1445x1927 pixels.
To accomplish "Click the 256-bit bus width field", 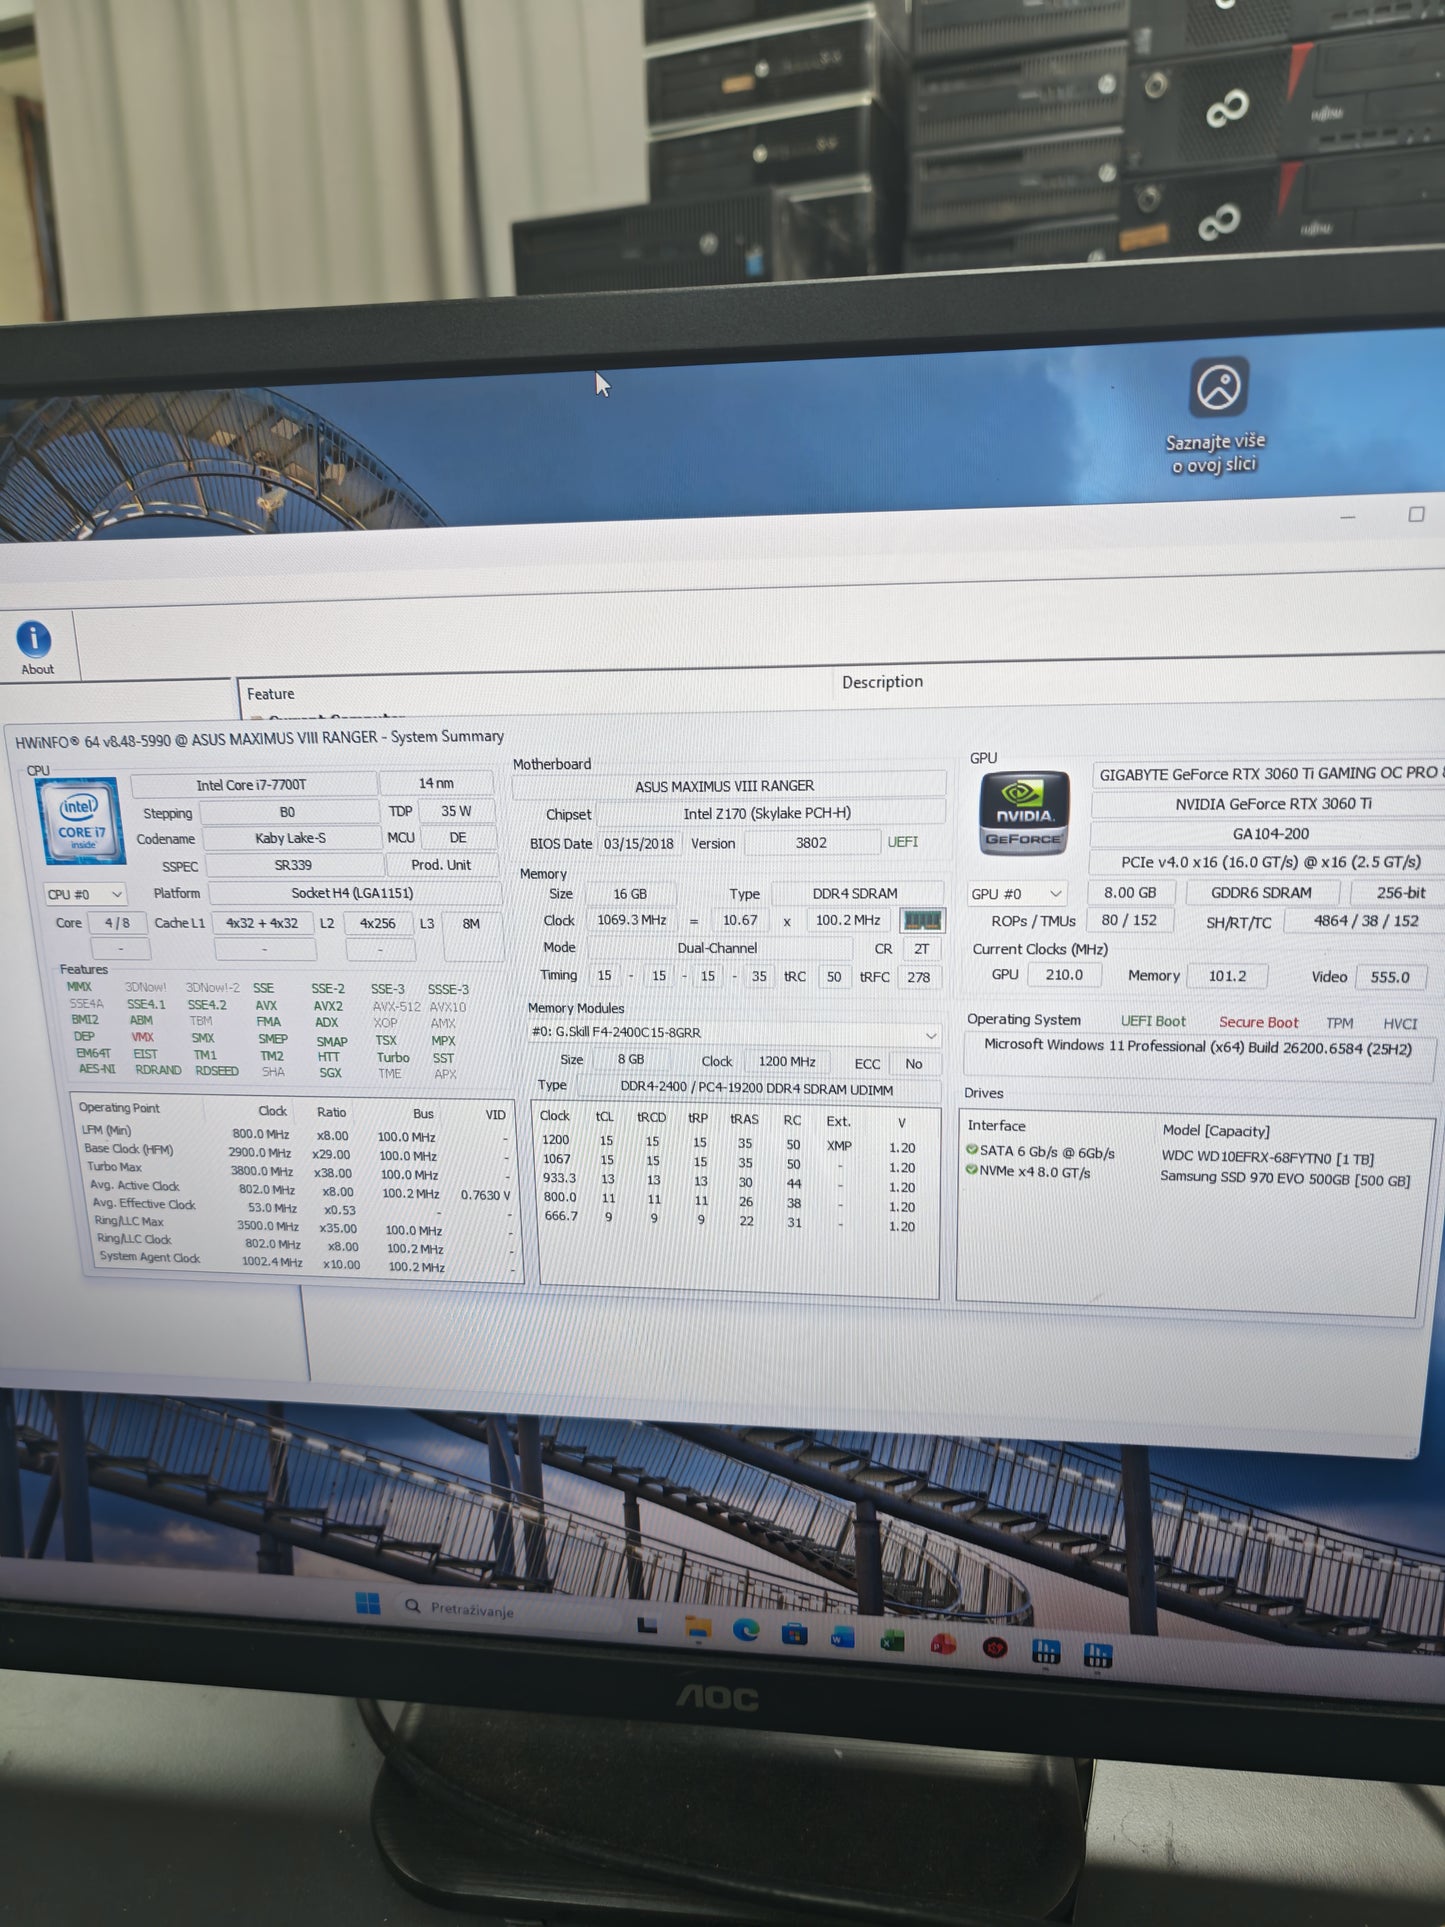I will pyautogui.click(x=1399, y=892).
